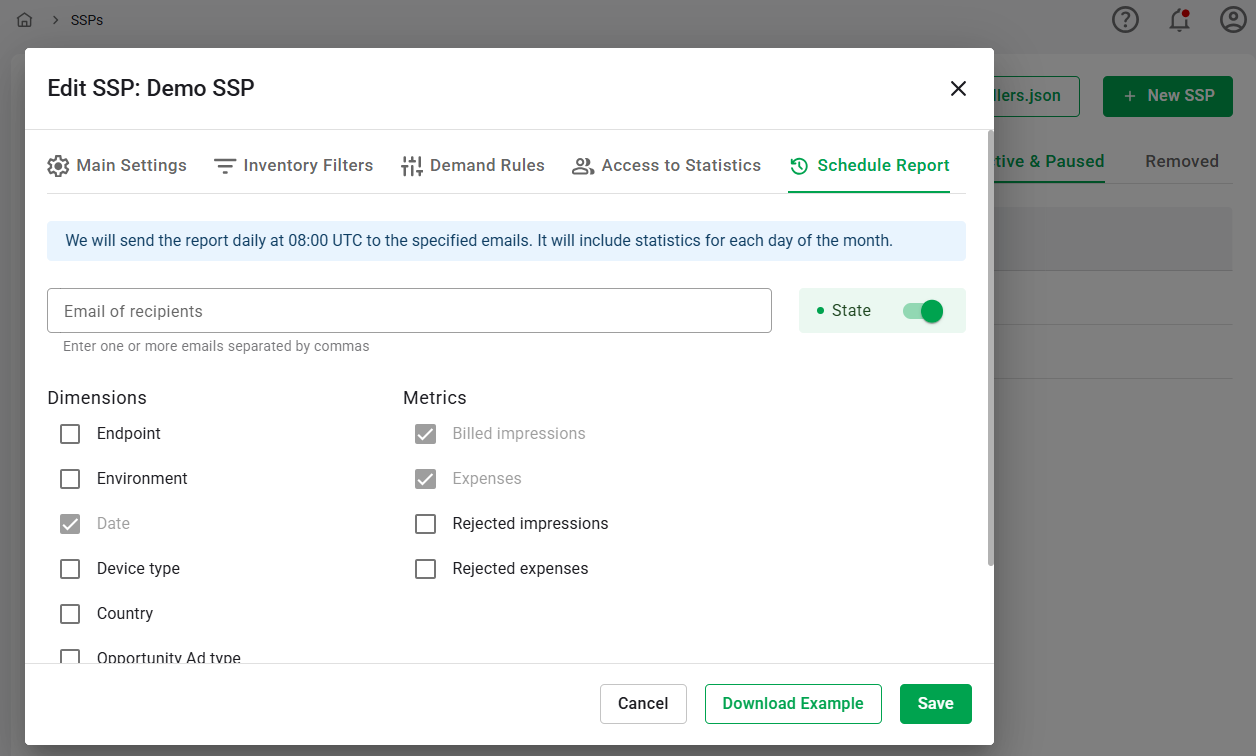Click the Demand Rules sliders icon
Screen dimensions: 1256x756
(x=412, y=166)
